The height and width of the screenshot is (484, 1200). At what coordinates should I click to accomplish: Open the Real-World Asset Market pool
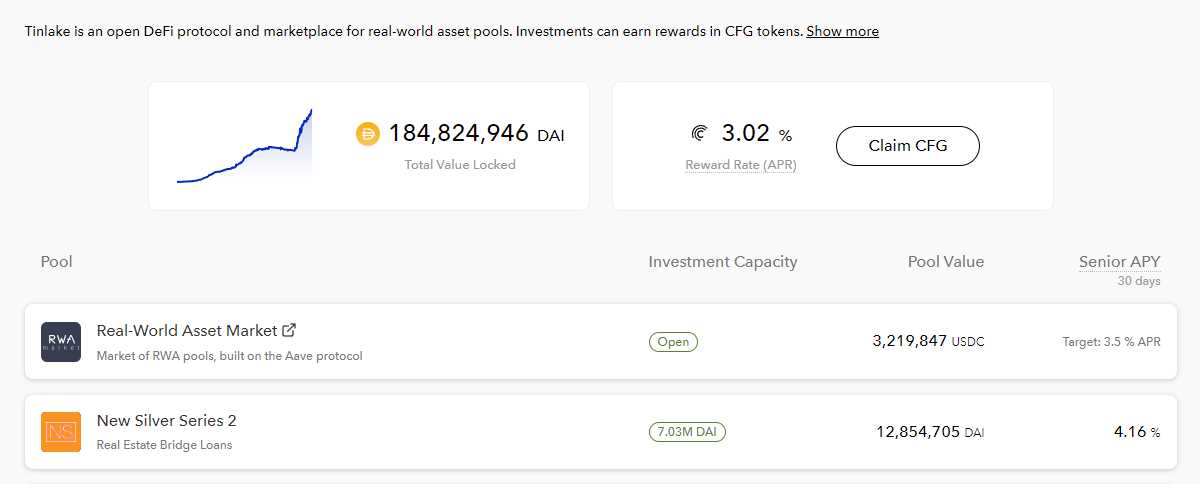(x=188, y=330)
